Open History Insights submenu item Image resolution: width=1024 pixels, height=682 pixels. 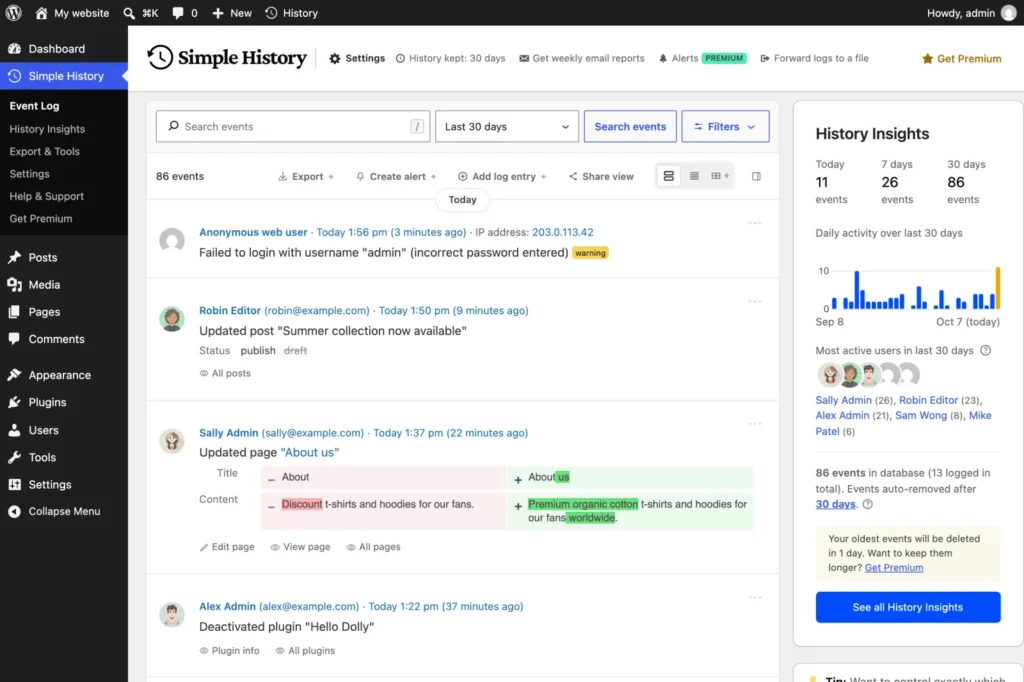click(47, 129)
